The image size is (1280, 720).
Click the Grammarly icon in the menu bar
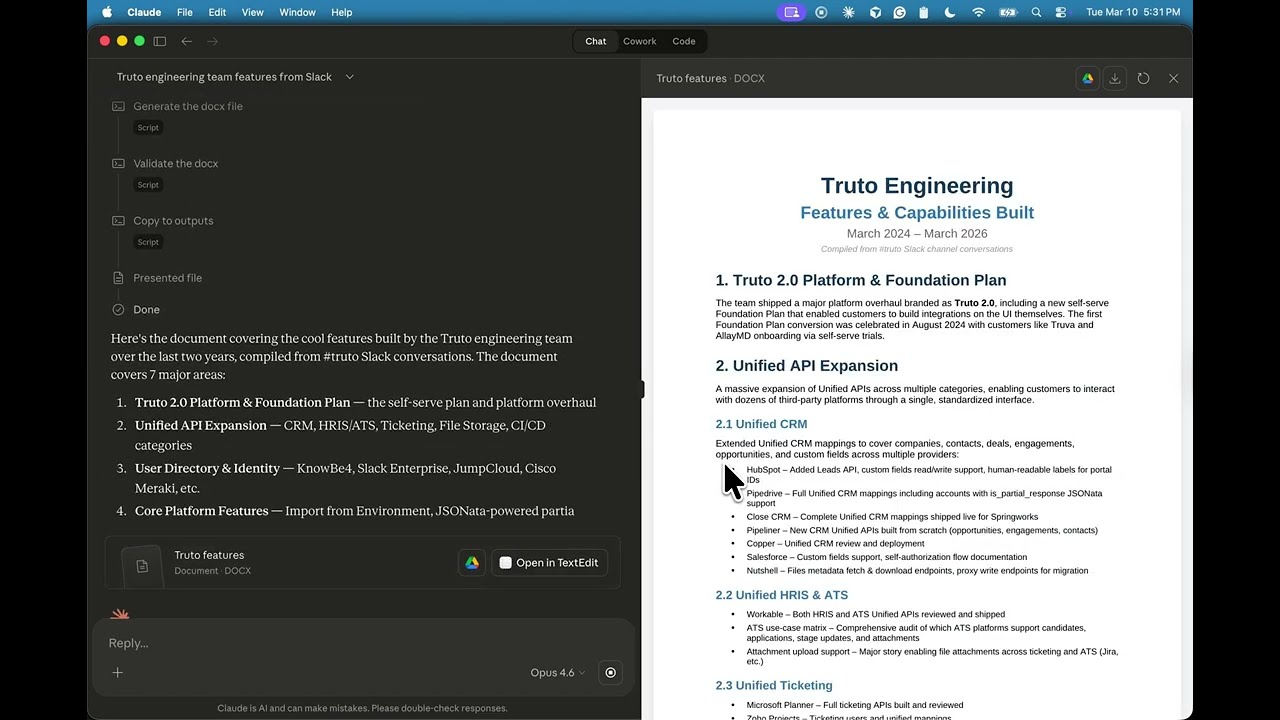coord(900,12)
